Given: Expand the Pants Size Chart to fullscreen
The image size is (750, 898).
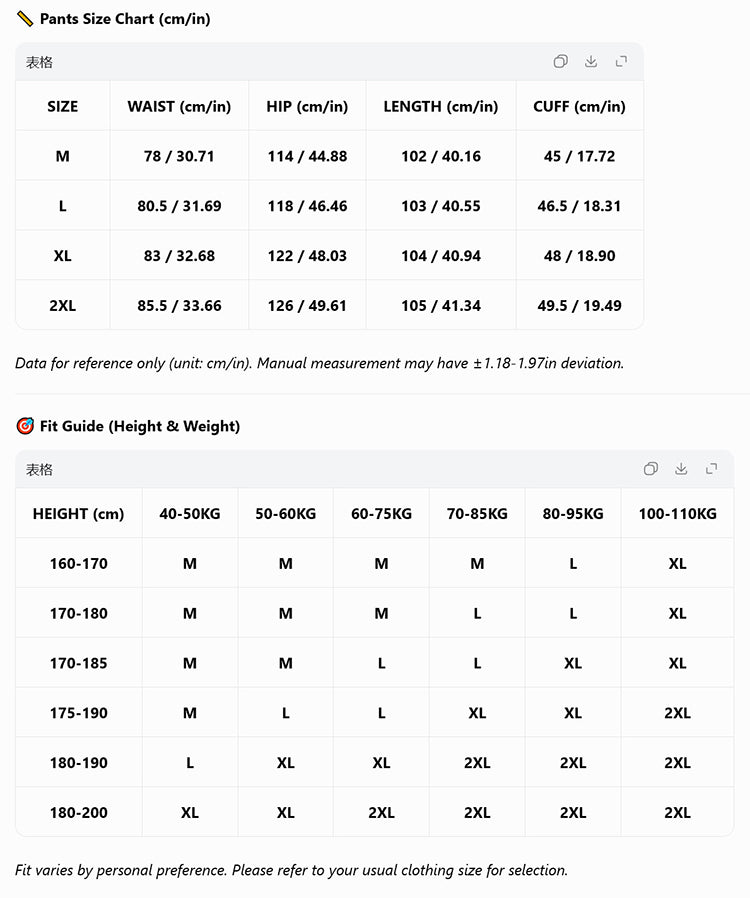Looking at the screenshot, I should pos(621,61).
